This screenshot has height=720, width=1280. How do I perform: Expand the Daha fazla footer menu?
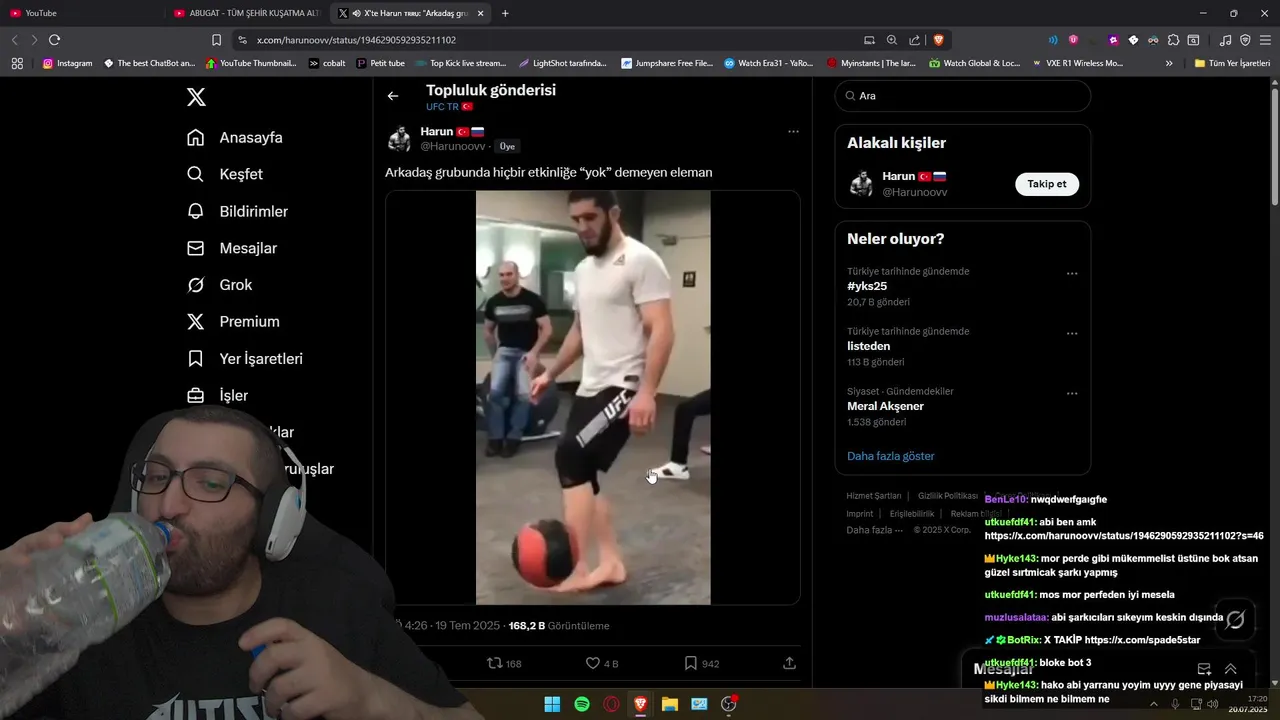point(874,530)
